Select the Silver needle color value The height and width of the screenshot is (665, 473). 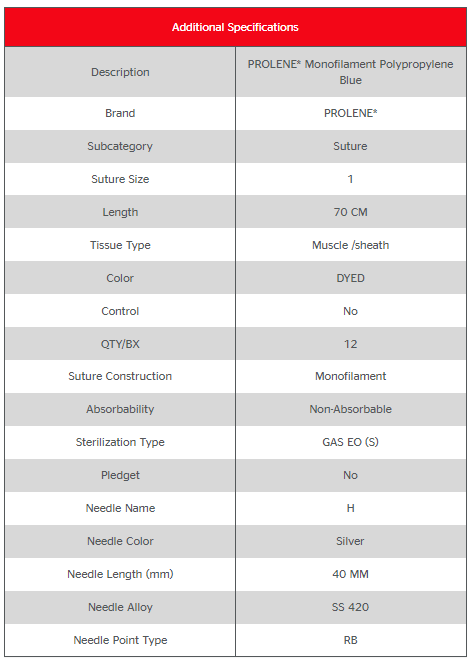[x=350, y=541]
